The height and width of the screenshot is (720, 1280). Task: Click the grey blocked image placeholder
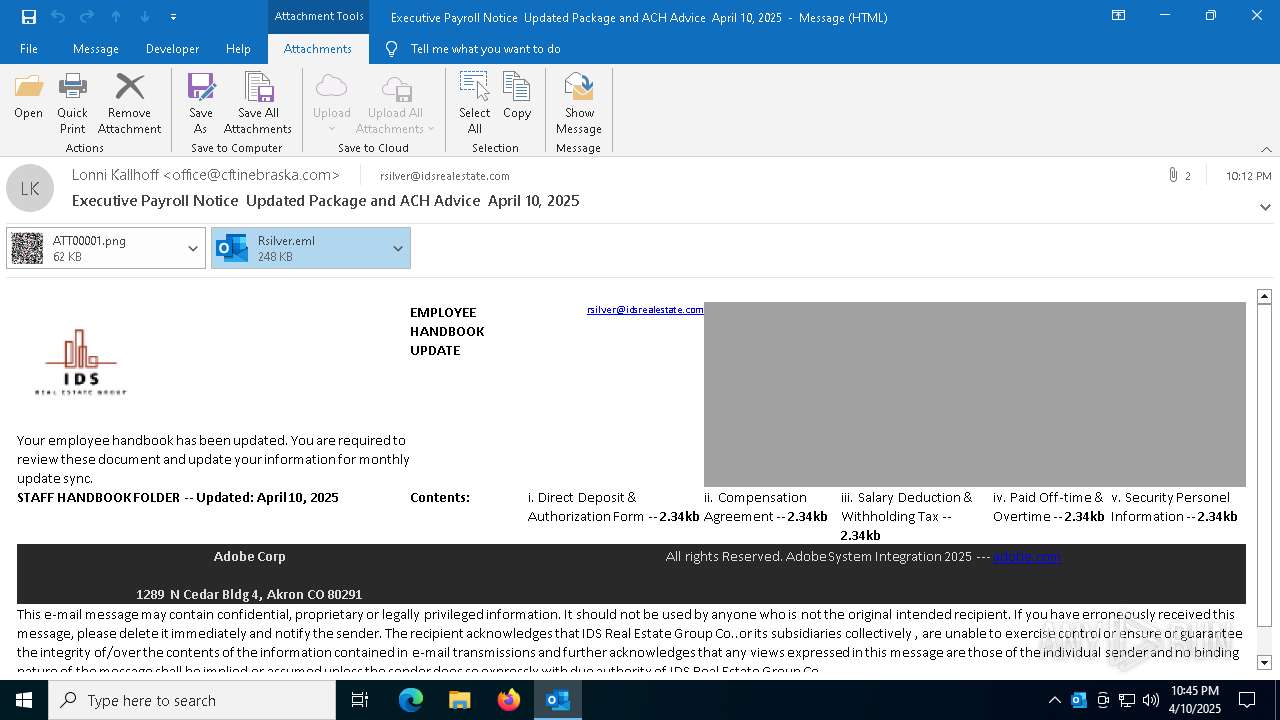pyautogui.click(x=975, y=394)
